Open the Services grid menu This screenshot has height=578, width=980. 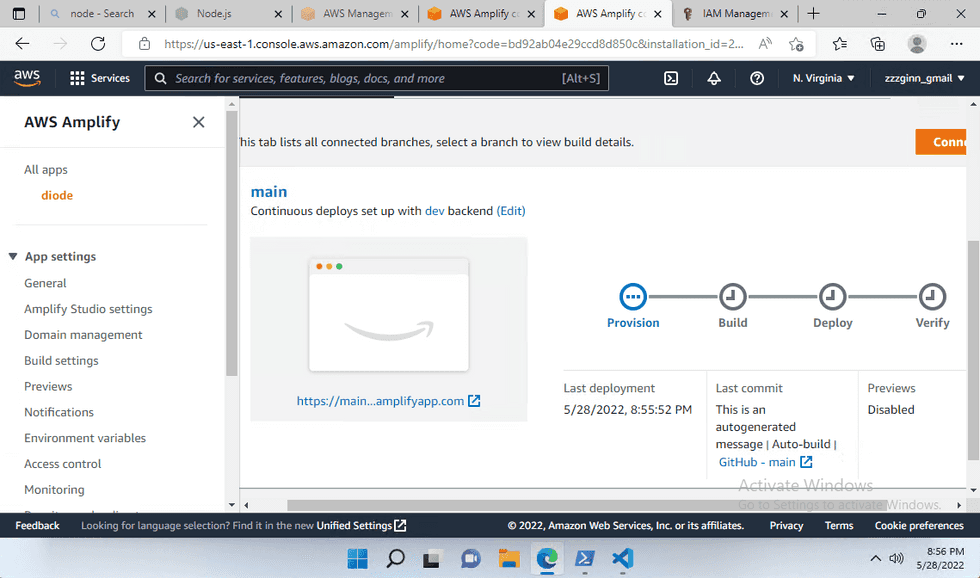(100, 78)
